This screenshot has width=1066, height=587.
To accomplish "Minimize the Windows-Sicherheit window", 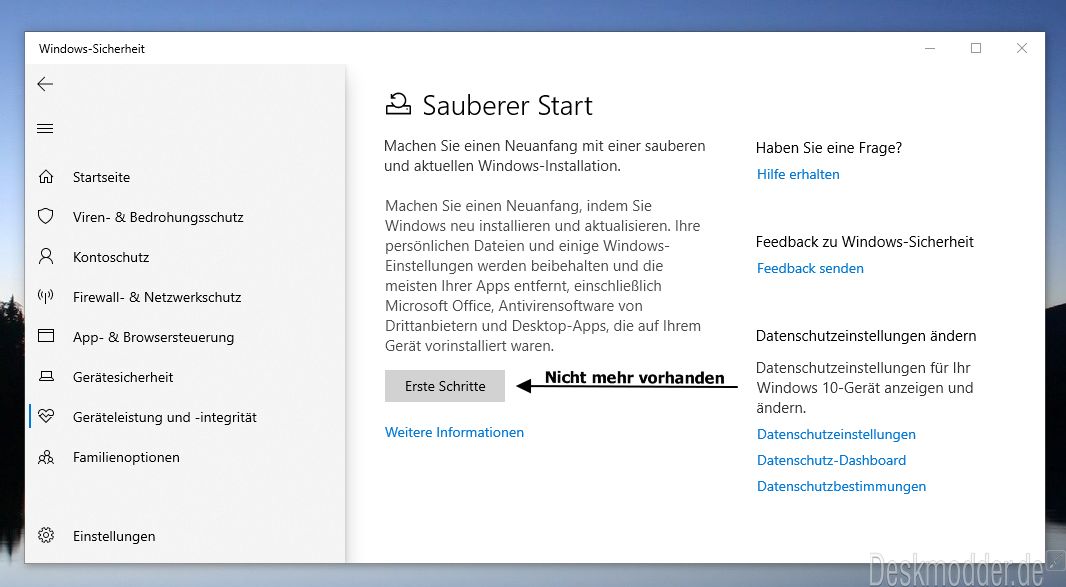I will 930,48.
